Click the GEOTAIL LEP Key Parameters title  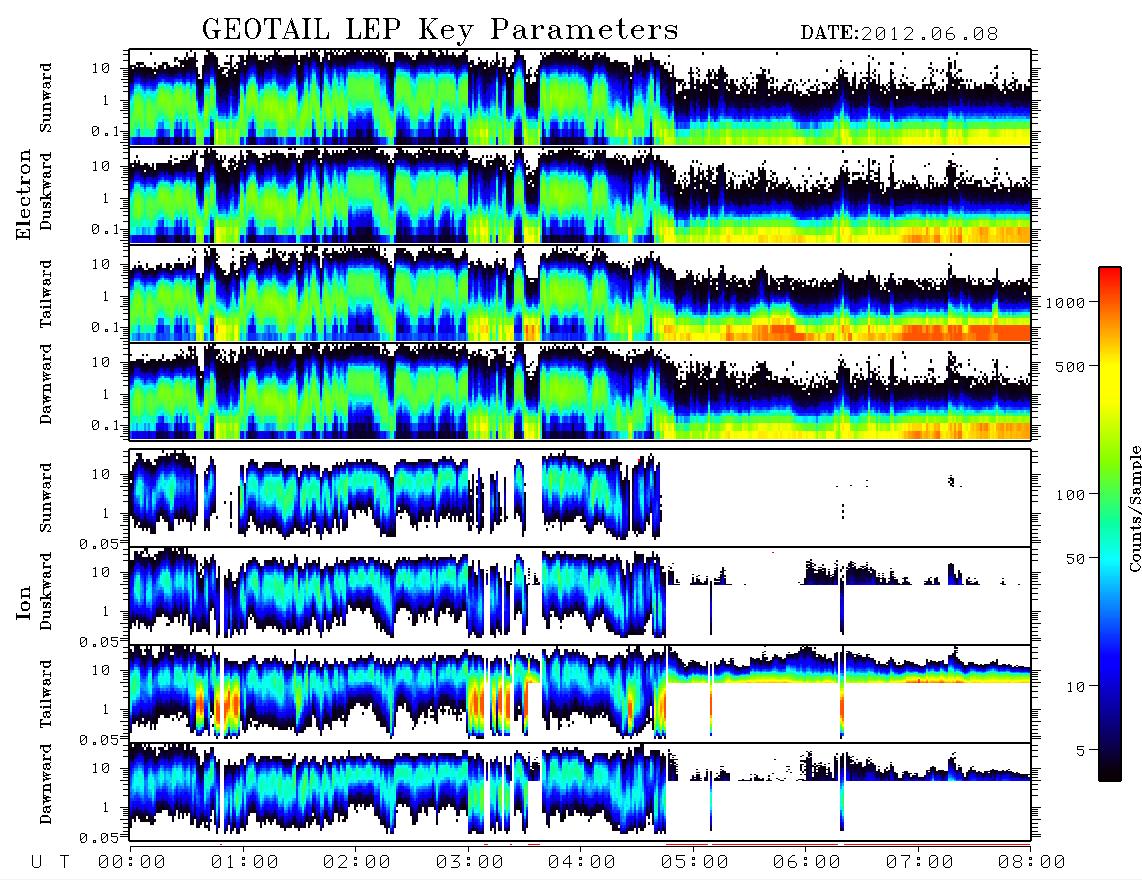pos(440,30)
